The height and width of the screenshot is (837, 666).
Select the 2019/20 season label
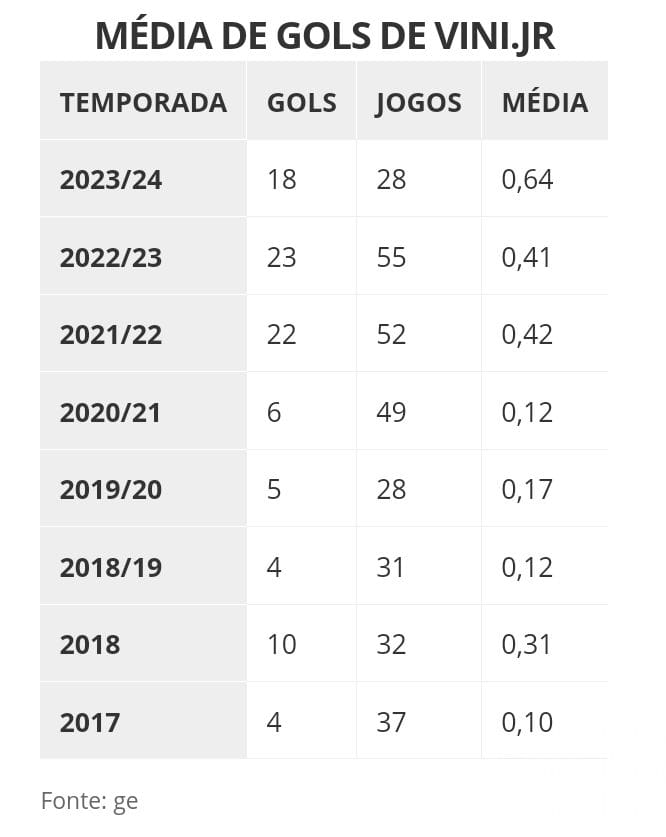pos(110,490)
